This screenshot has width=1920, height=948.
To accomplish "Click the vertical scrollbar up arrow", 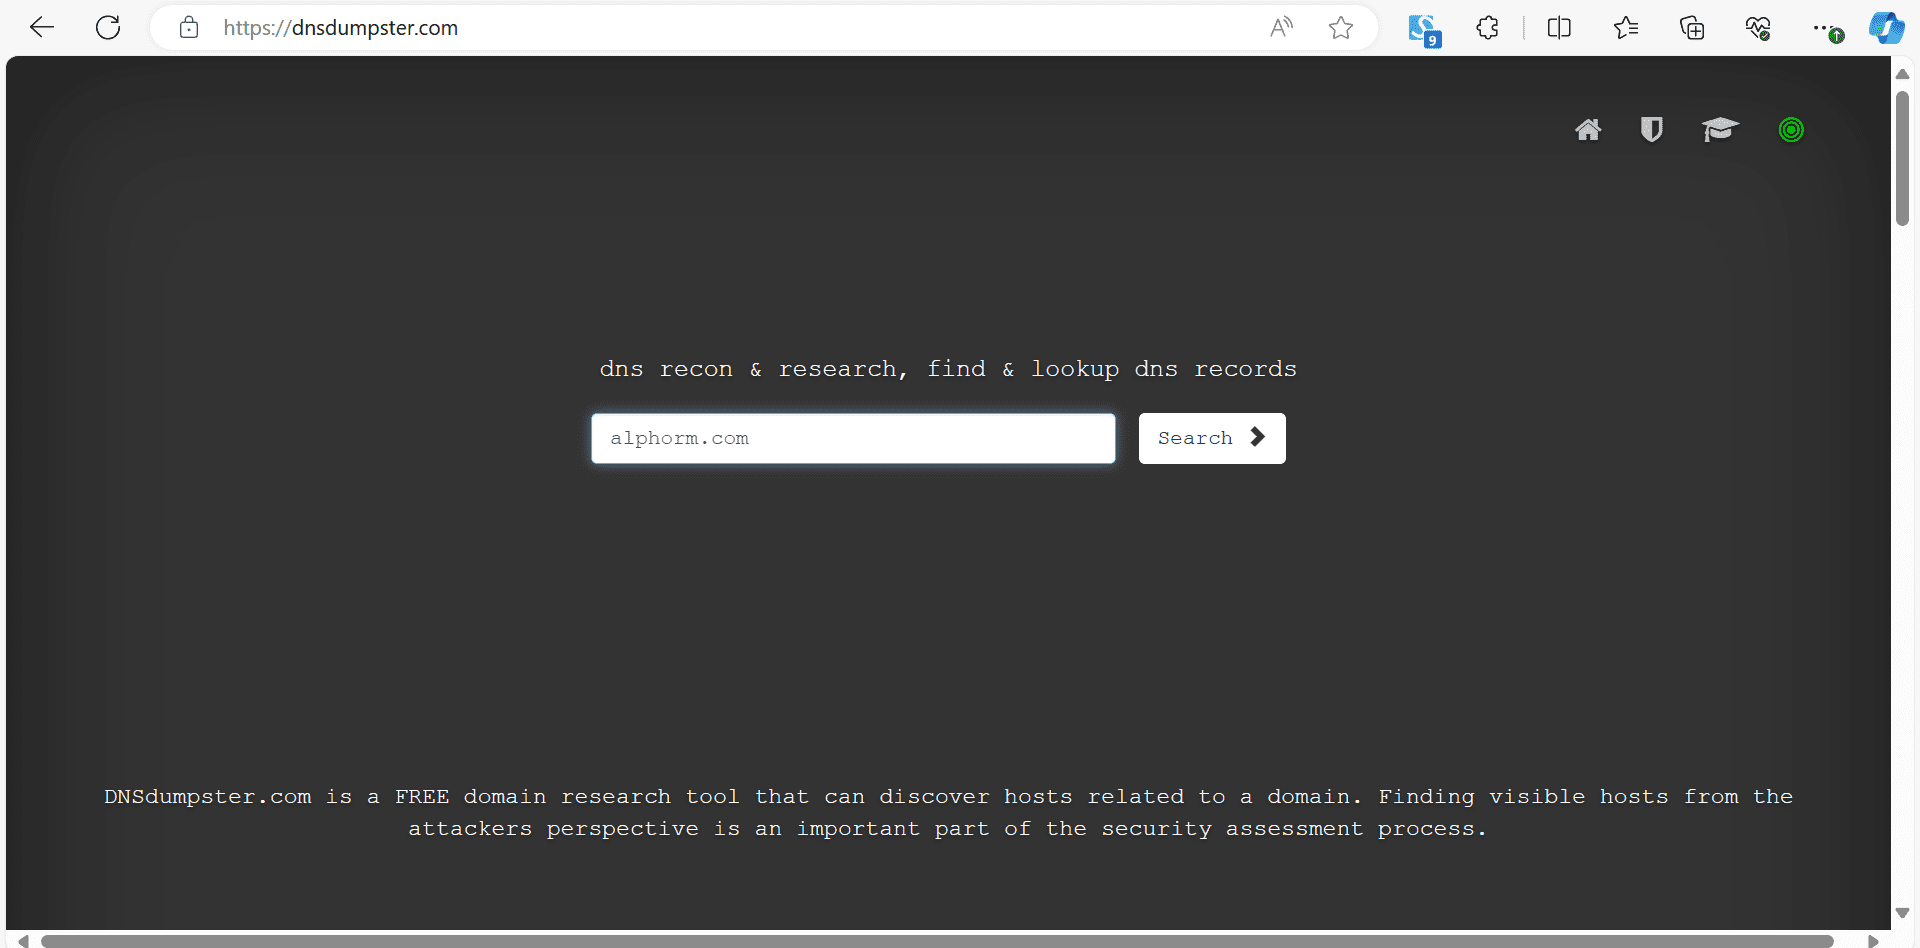I will [1903, 74].
